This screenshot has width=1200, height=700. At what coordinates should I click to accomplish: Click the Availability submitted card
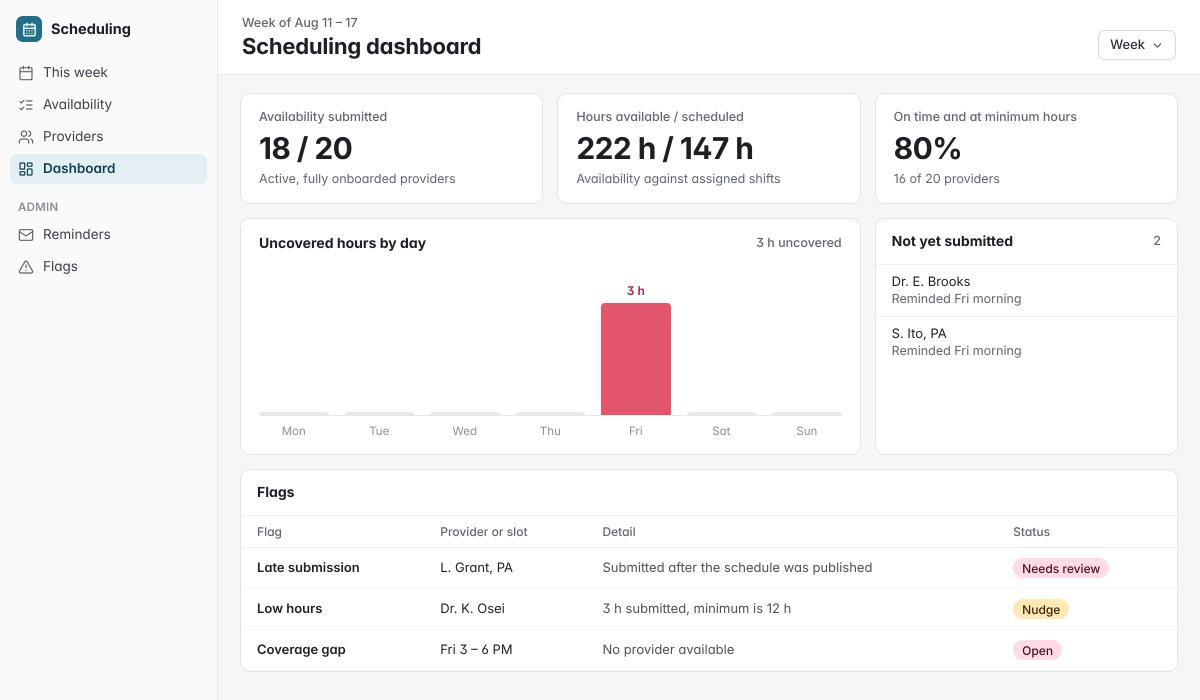tap(391, 148)
